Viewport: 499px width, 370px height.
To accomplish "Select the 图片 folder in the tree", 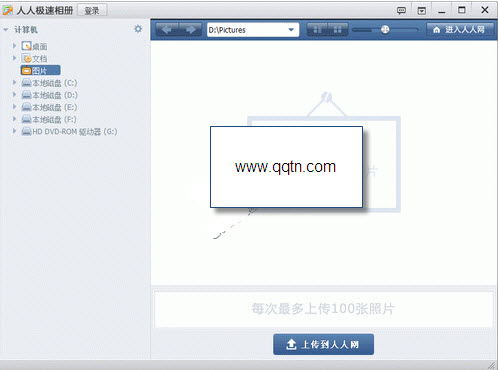I will [40, 70].
